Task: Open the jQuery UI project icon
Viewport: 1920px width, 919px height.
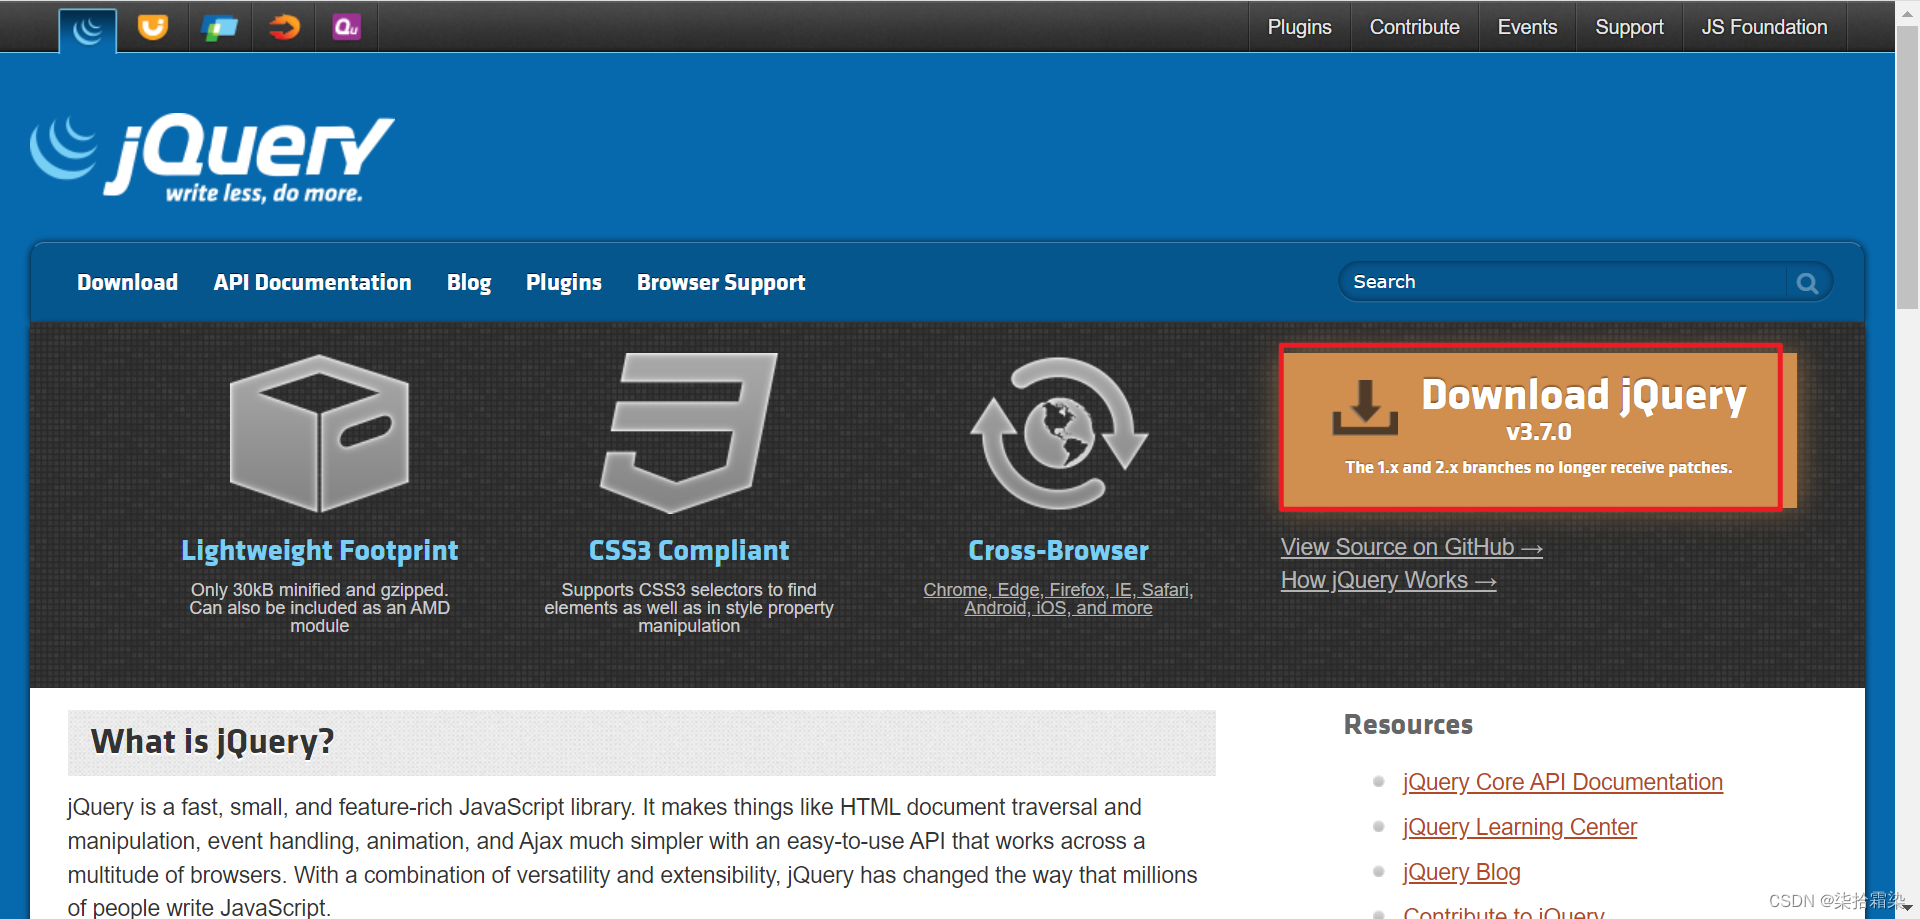Action: coord(153,27)
